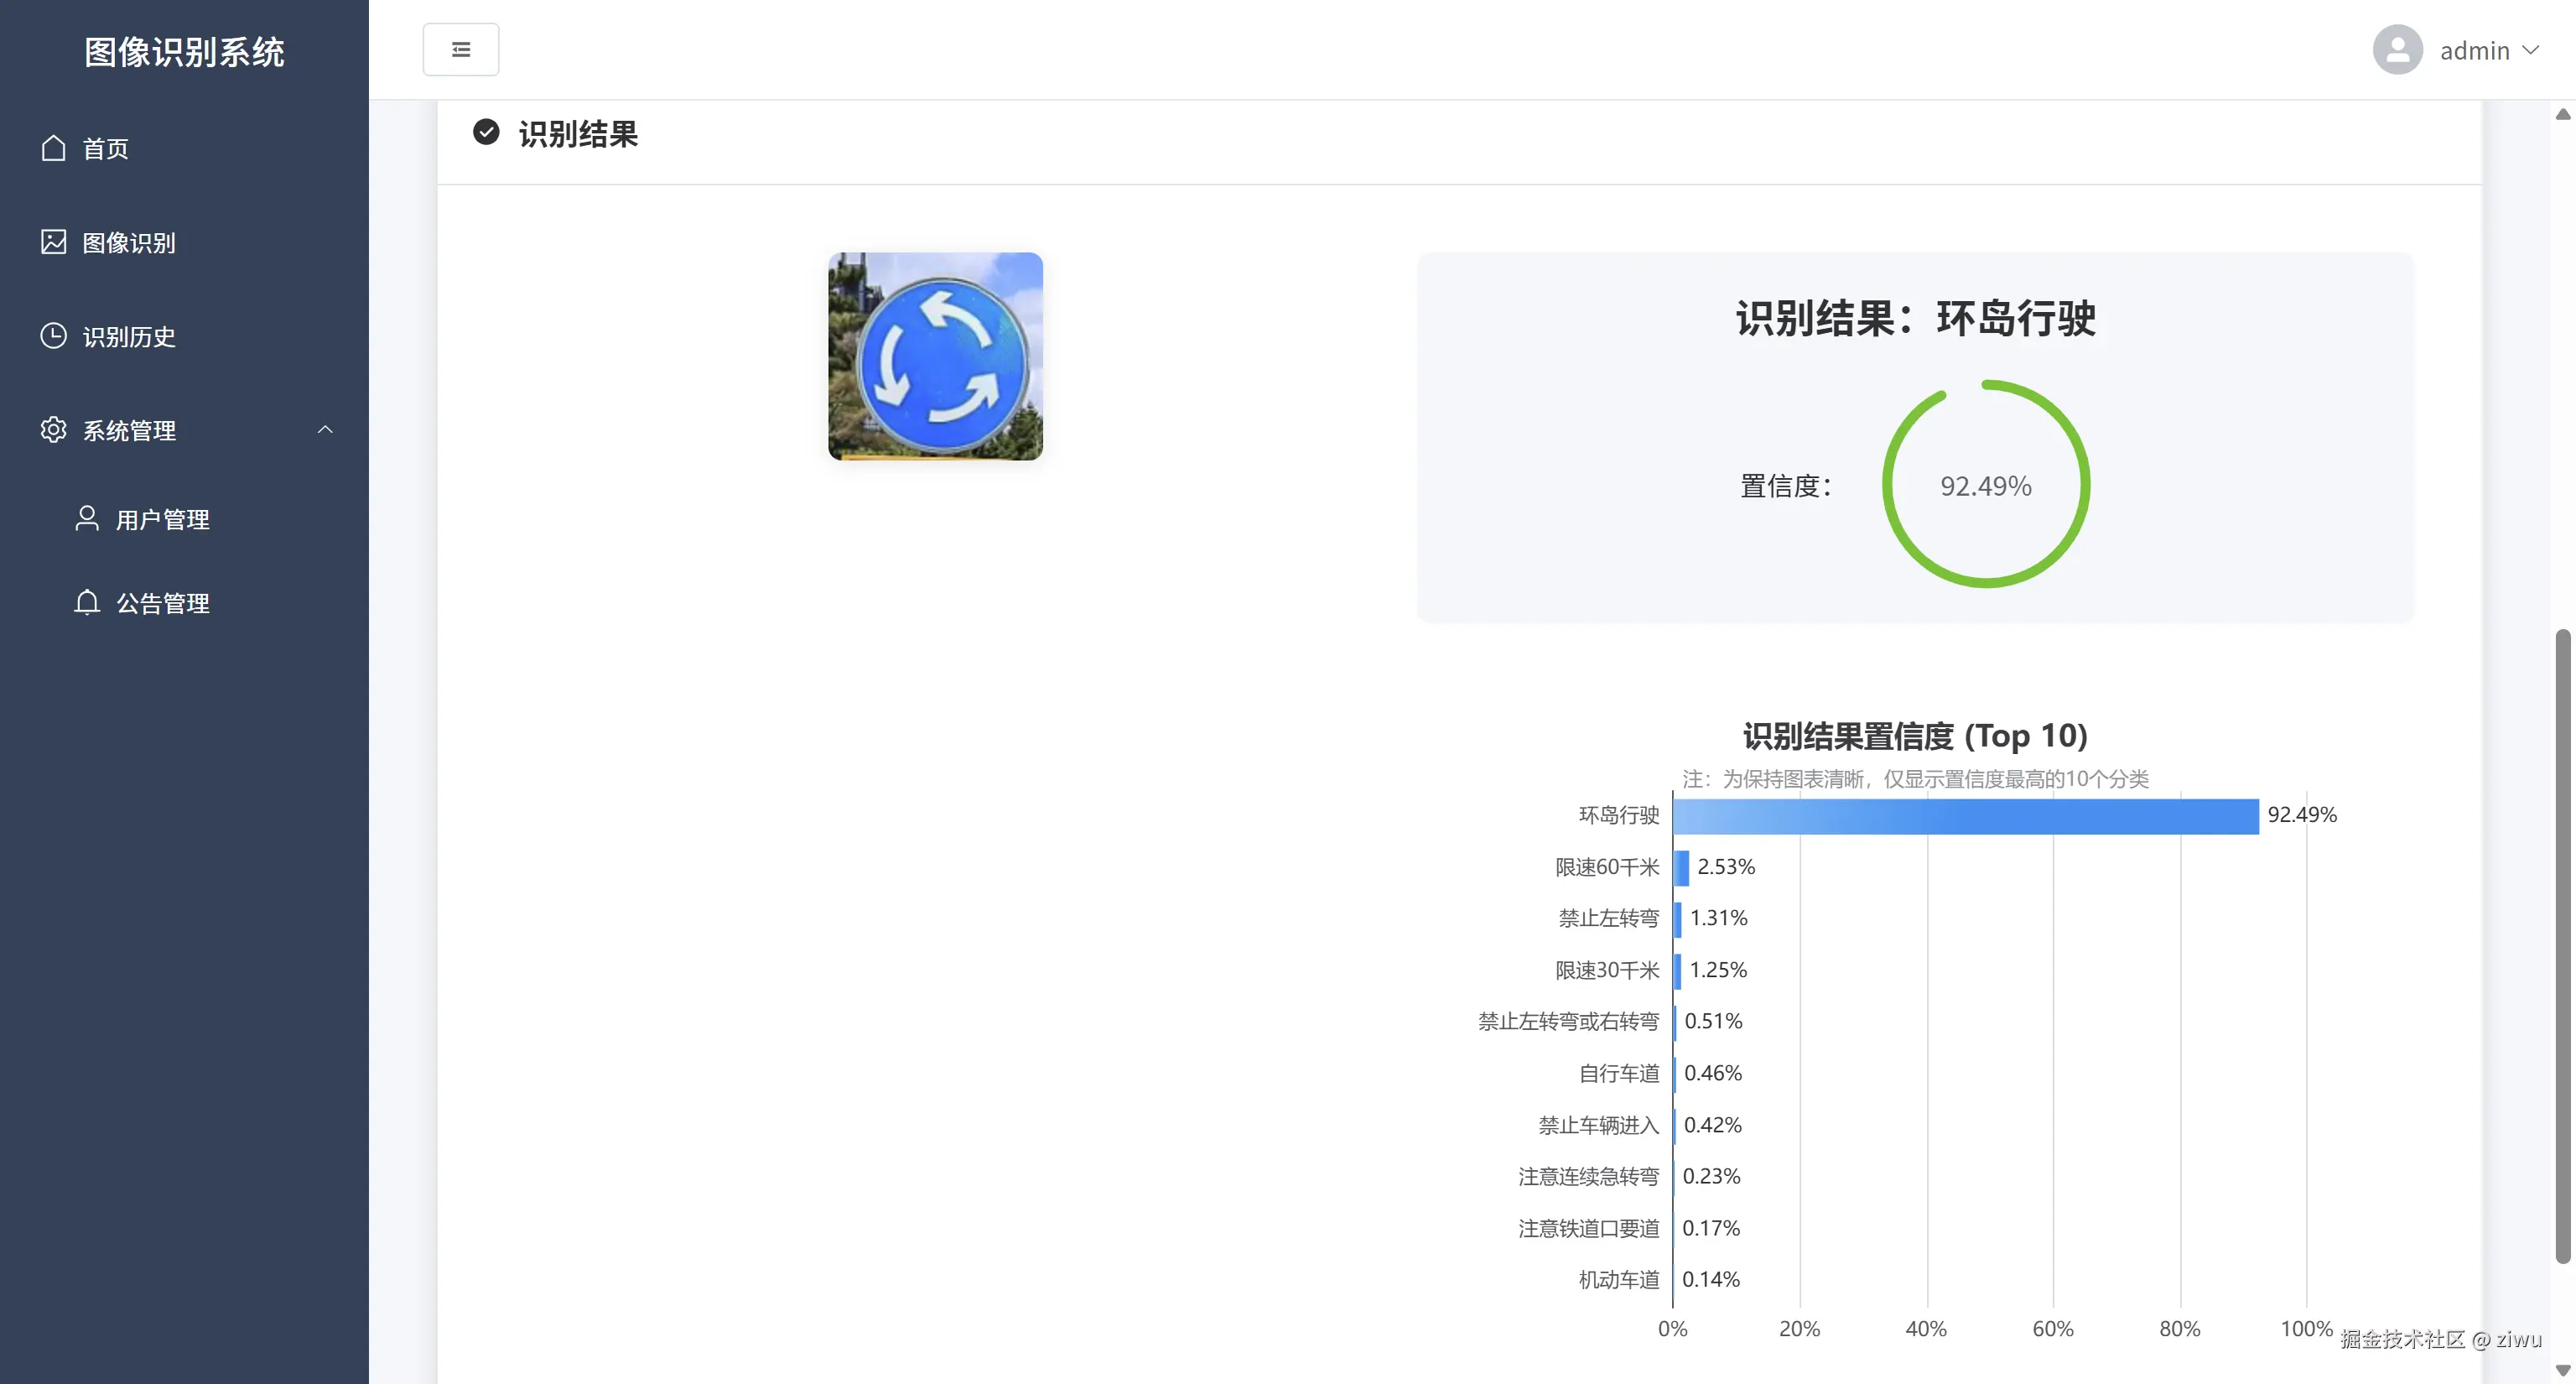Open the admin account dropdown
This screenshot has height=1384, width=2576.
[x=2489, y=49]
